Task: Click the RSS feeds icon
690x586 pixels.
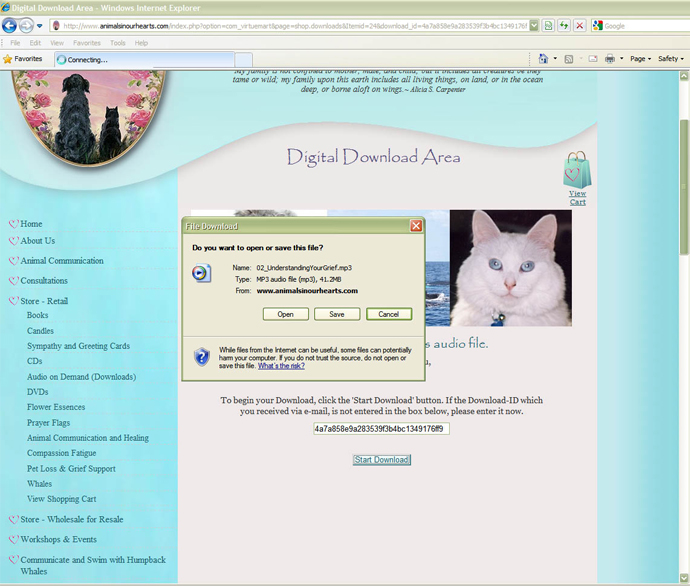Action: tap(569, 59)
